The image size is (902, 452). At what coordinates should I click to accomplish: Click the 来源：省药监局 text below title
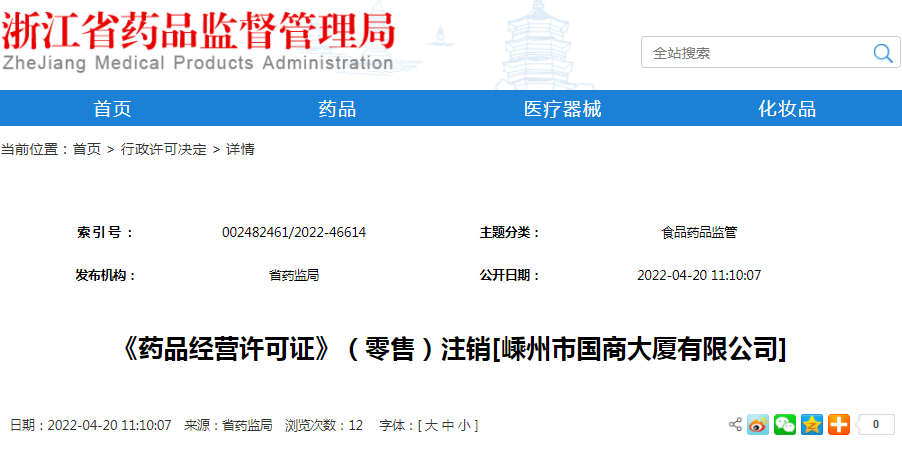228,426
